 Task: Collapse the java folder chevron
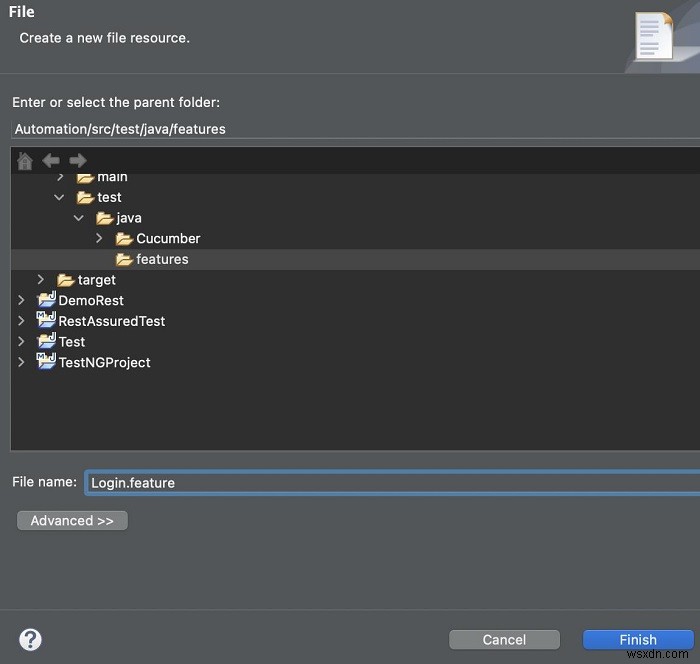pos(79,218)
